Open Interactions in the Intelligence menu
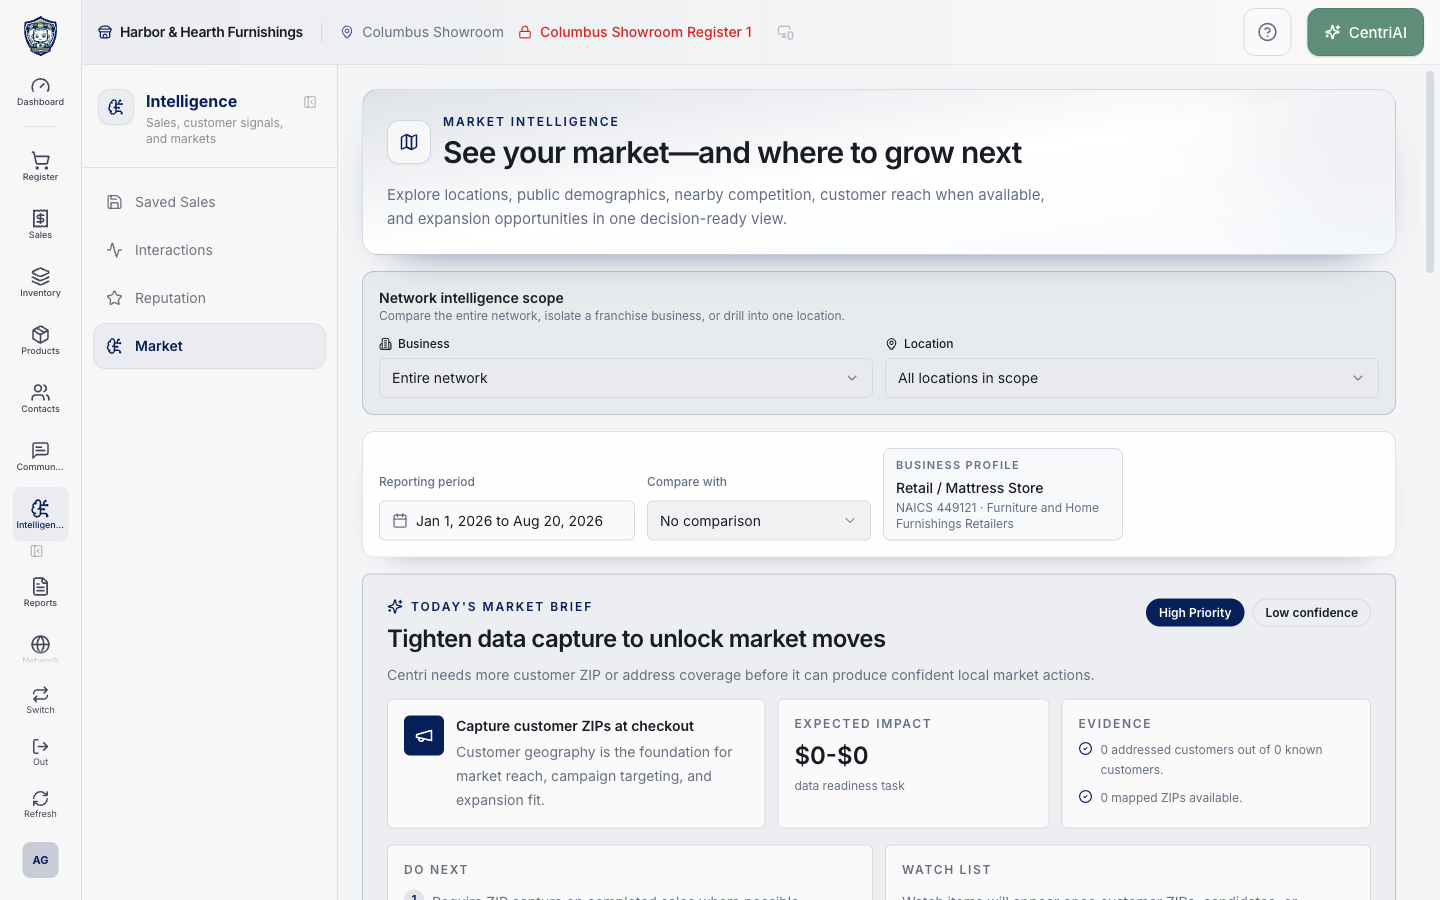The height and width of the screenshot is (900, 1440). click(209, 250)
